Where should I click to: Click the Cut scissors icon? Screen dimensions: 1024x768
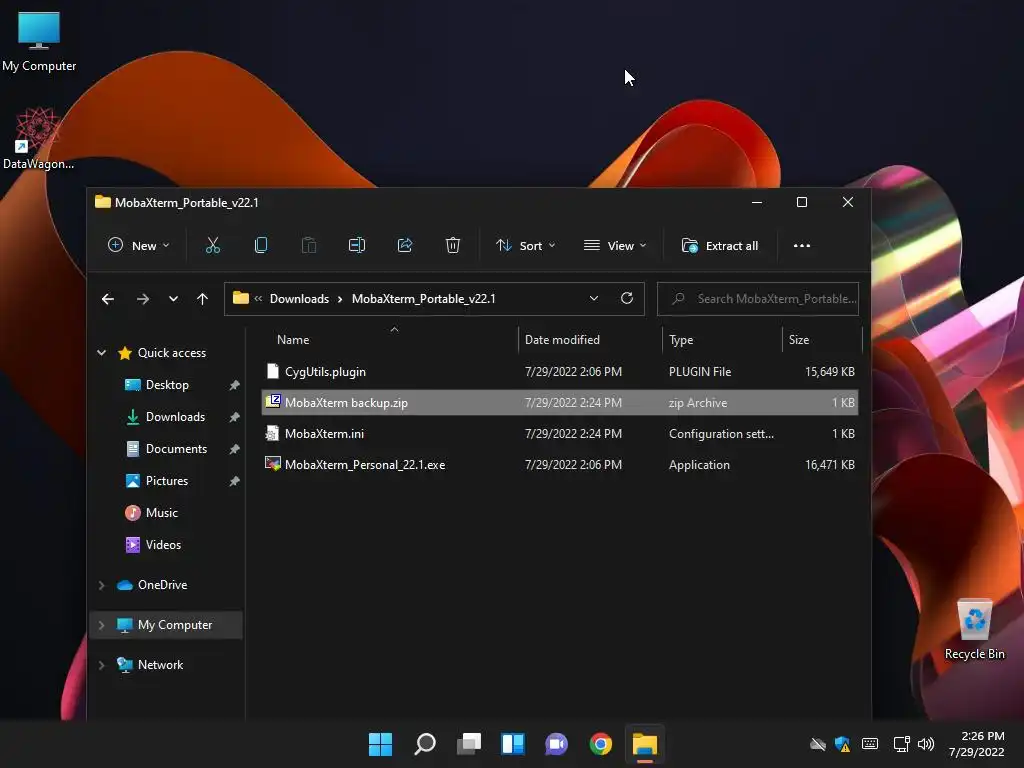[213, 246]
